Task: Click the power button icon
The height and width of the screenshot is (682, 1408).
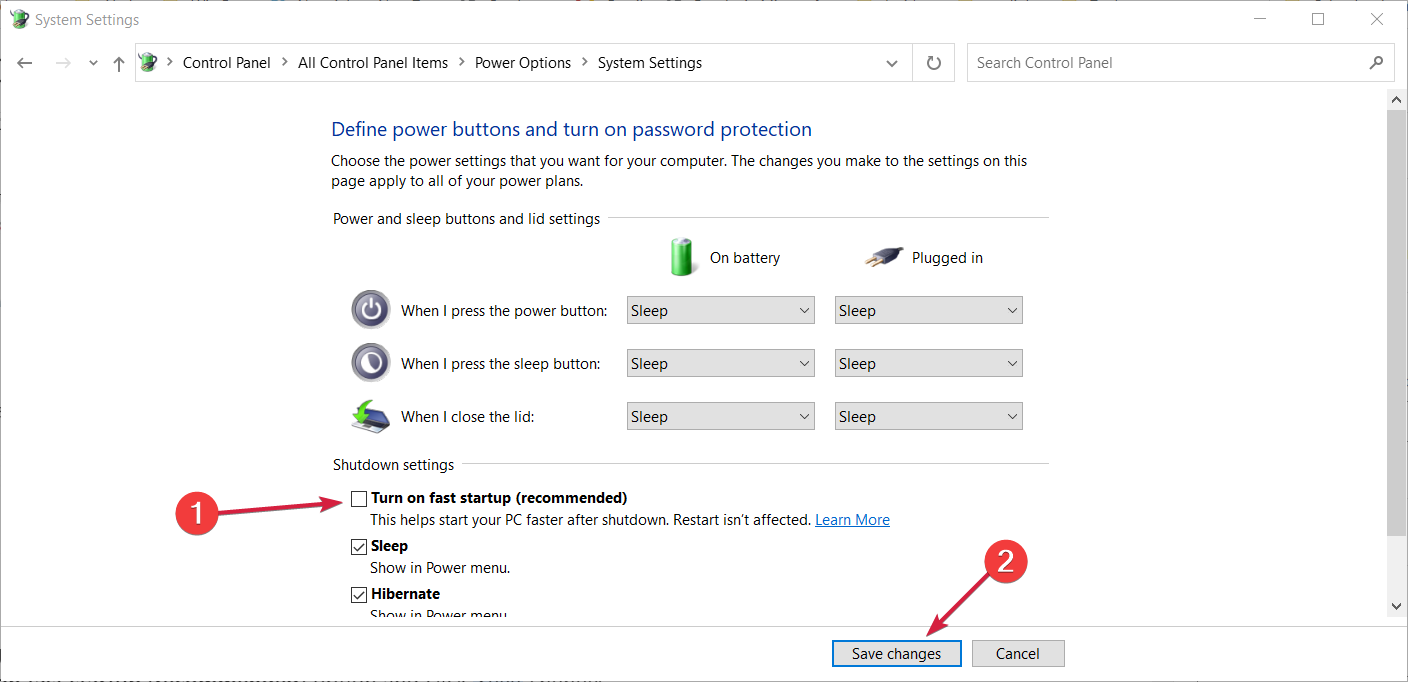Action: (x=371, y=310)
